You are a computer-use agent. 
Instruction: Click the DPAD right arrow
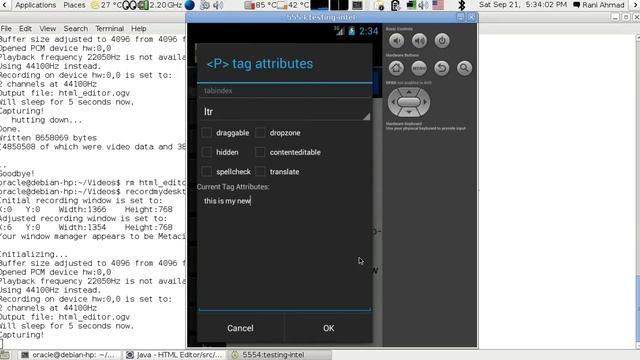click(x=425, y=102)
